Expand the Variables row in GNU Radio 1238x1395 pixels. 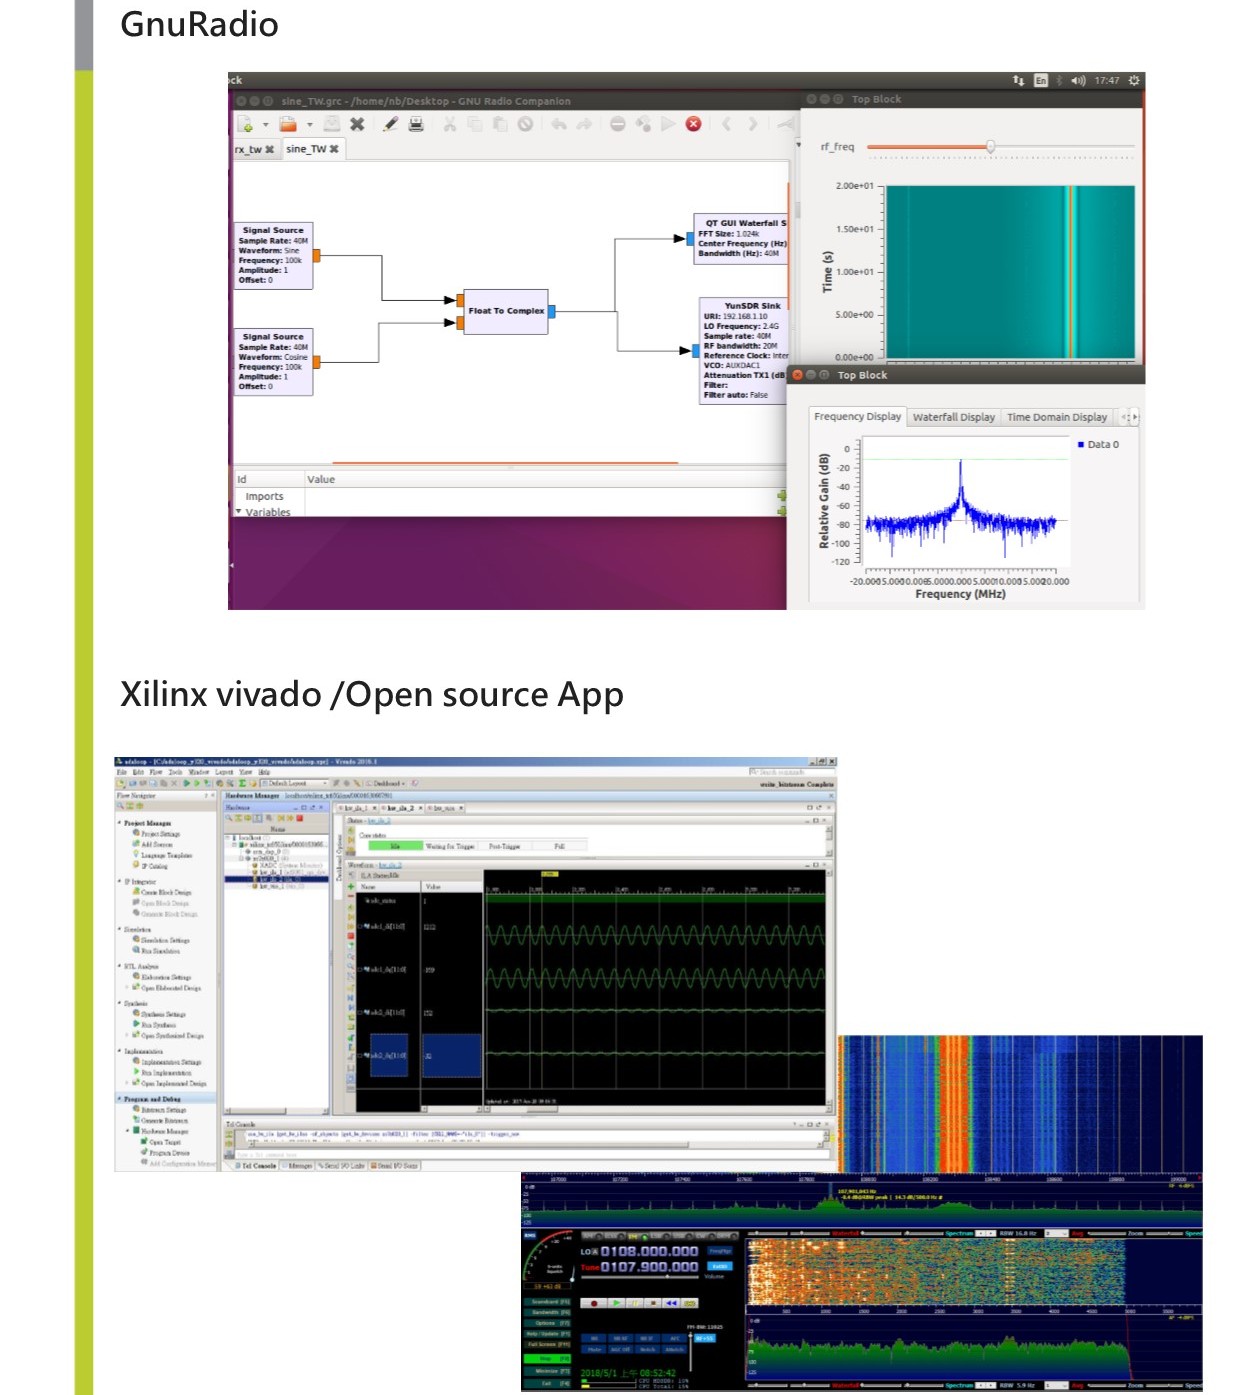239,512
